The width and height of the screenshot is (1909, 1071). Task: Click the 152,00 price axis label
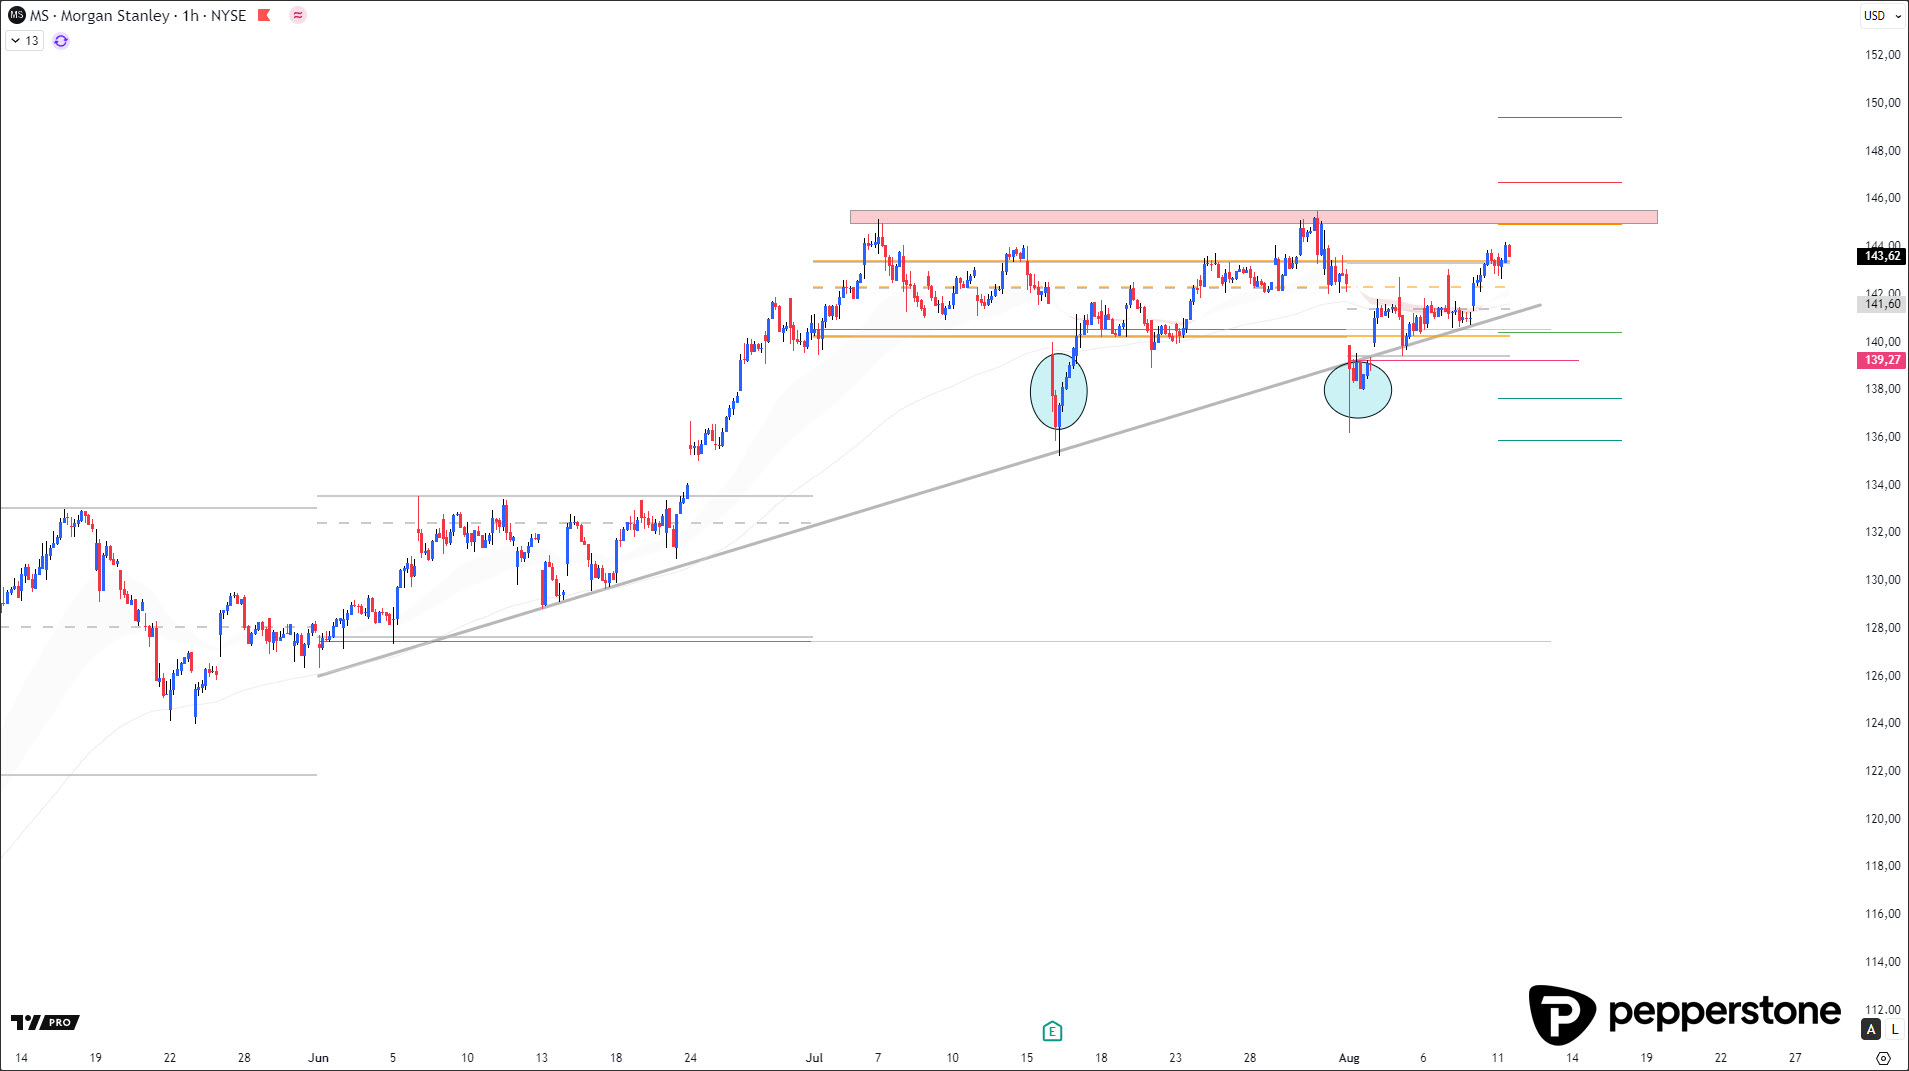tap(1882, 55)
